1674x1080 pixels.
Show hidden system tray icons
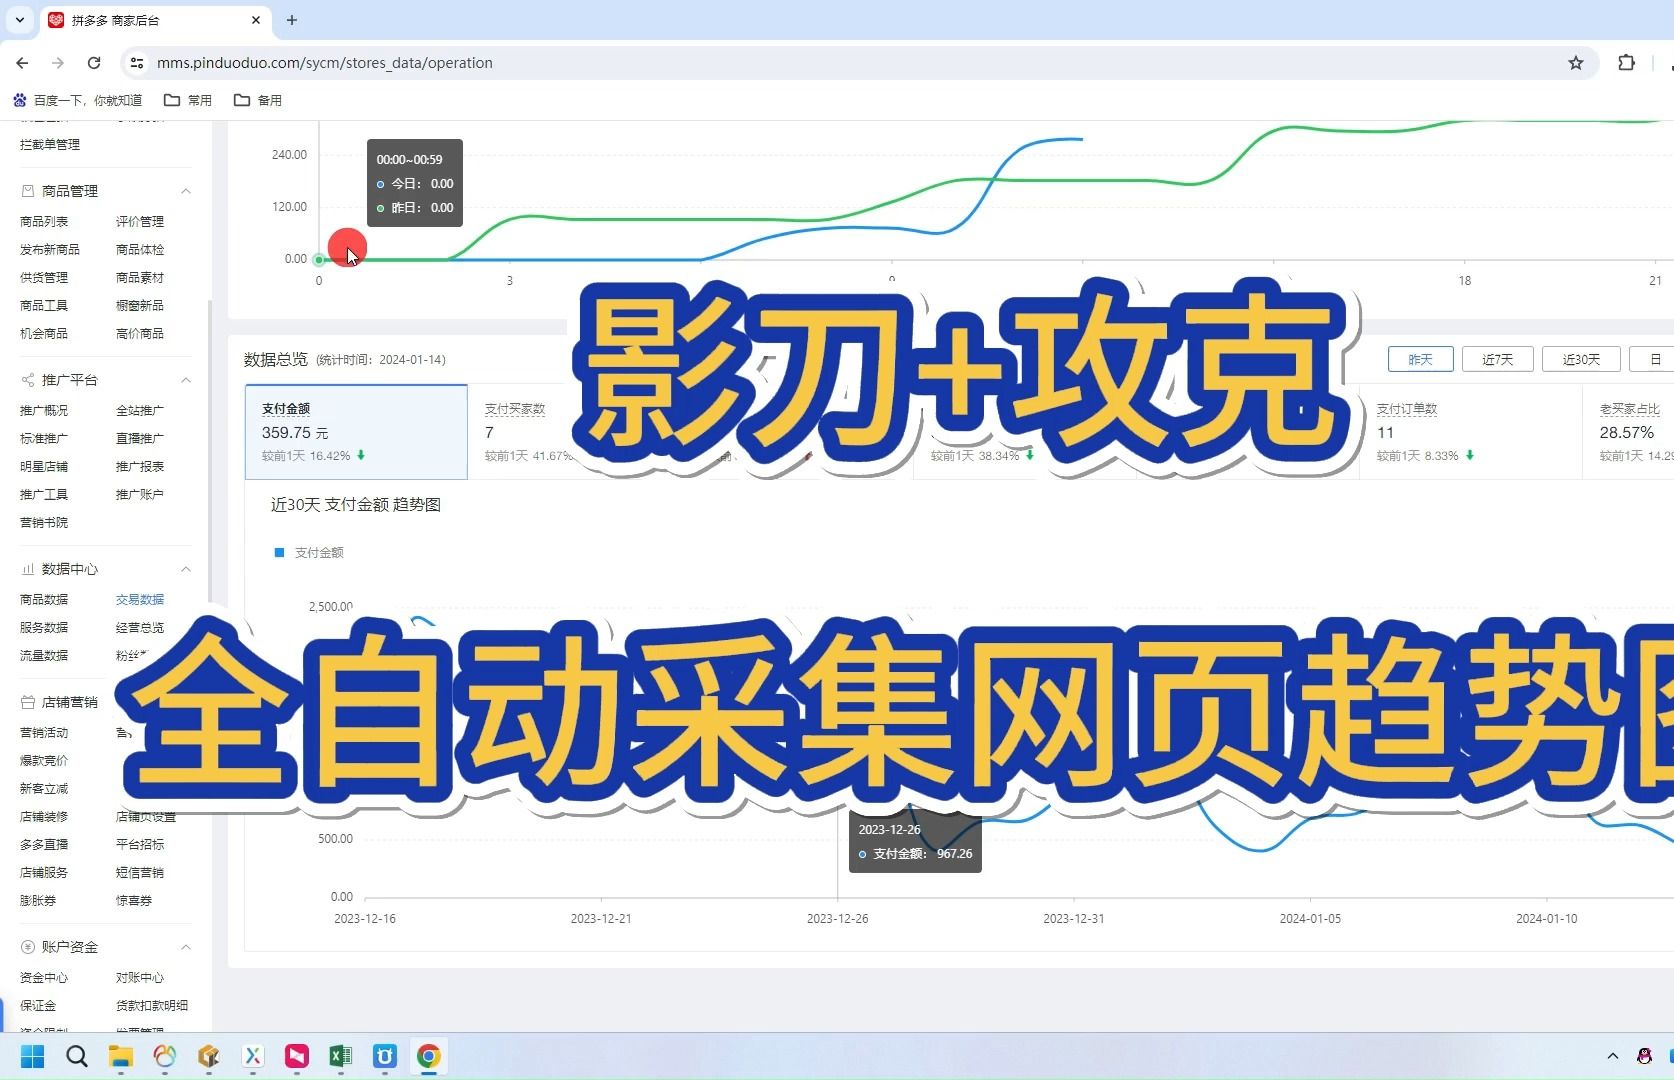[1612, 1056]
